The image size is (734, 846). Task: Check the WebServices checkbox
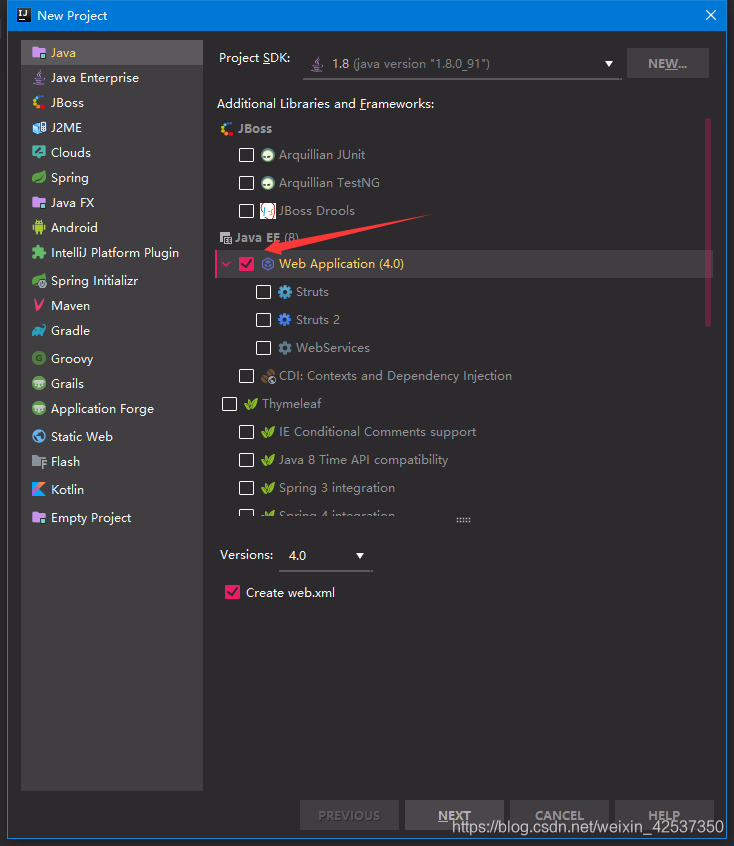(x=263, y=348)
